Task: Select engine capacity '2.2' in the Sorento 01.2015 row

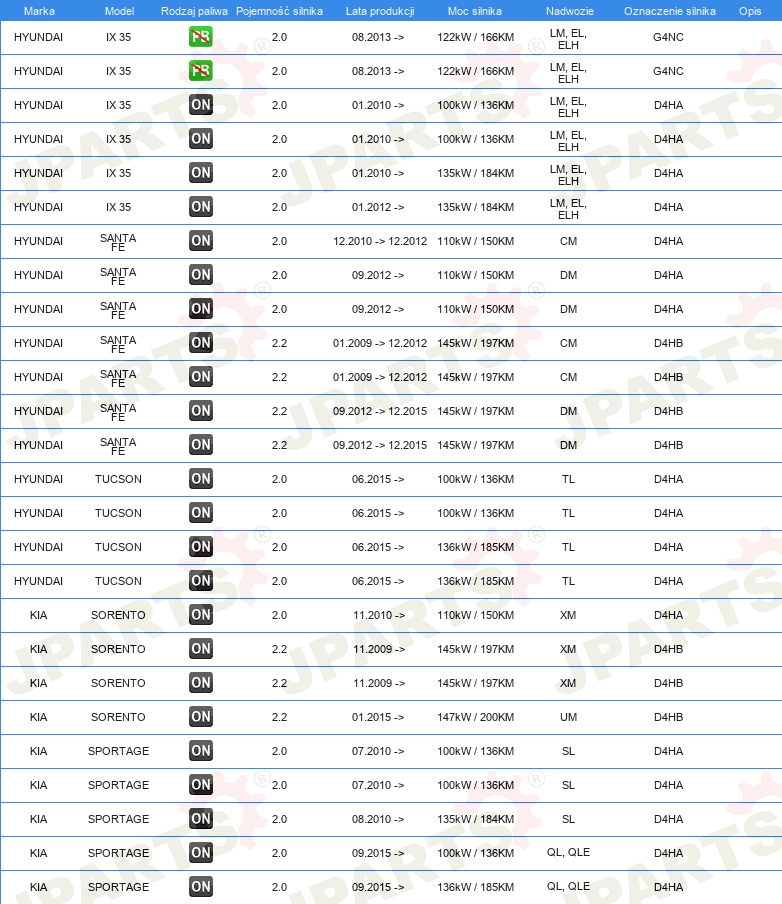Action: click(x=280, y=717)
